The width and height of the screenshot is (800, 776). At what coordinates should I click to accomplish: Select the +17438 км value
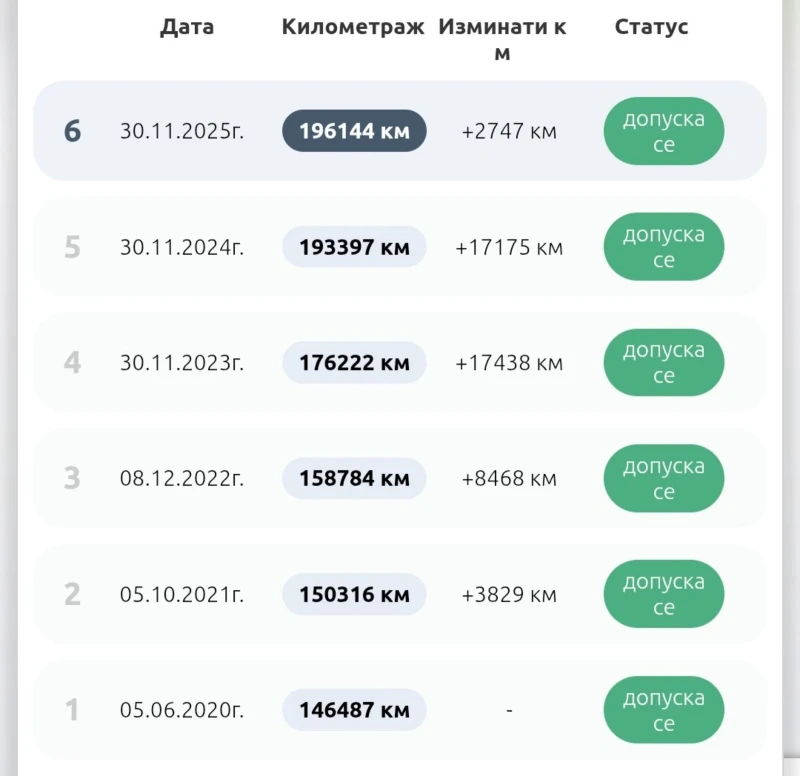click(x=510, y=362)
